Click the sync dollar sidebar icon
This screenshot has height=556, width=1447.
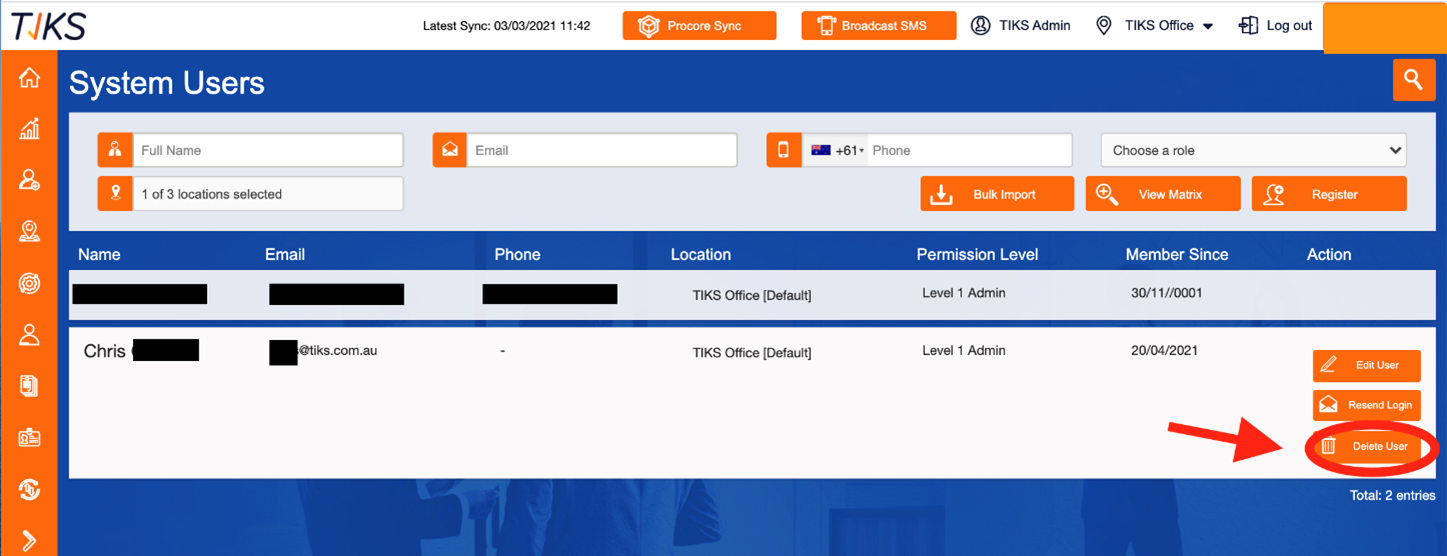(x=30, y=490)
